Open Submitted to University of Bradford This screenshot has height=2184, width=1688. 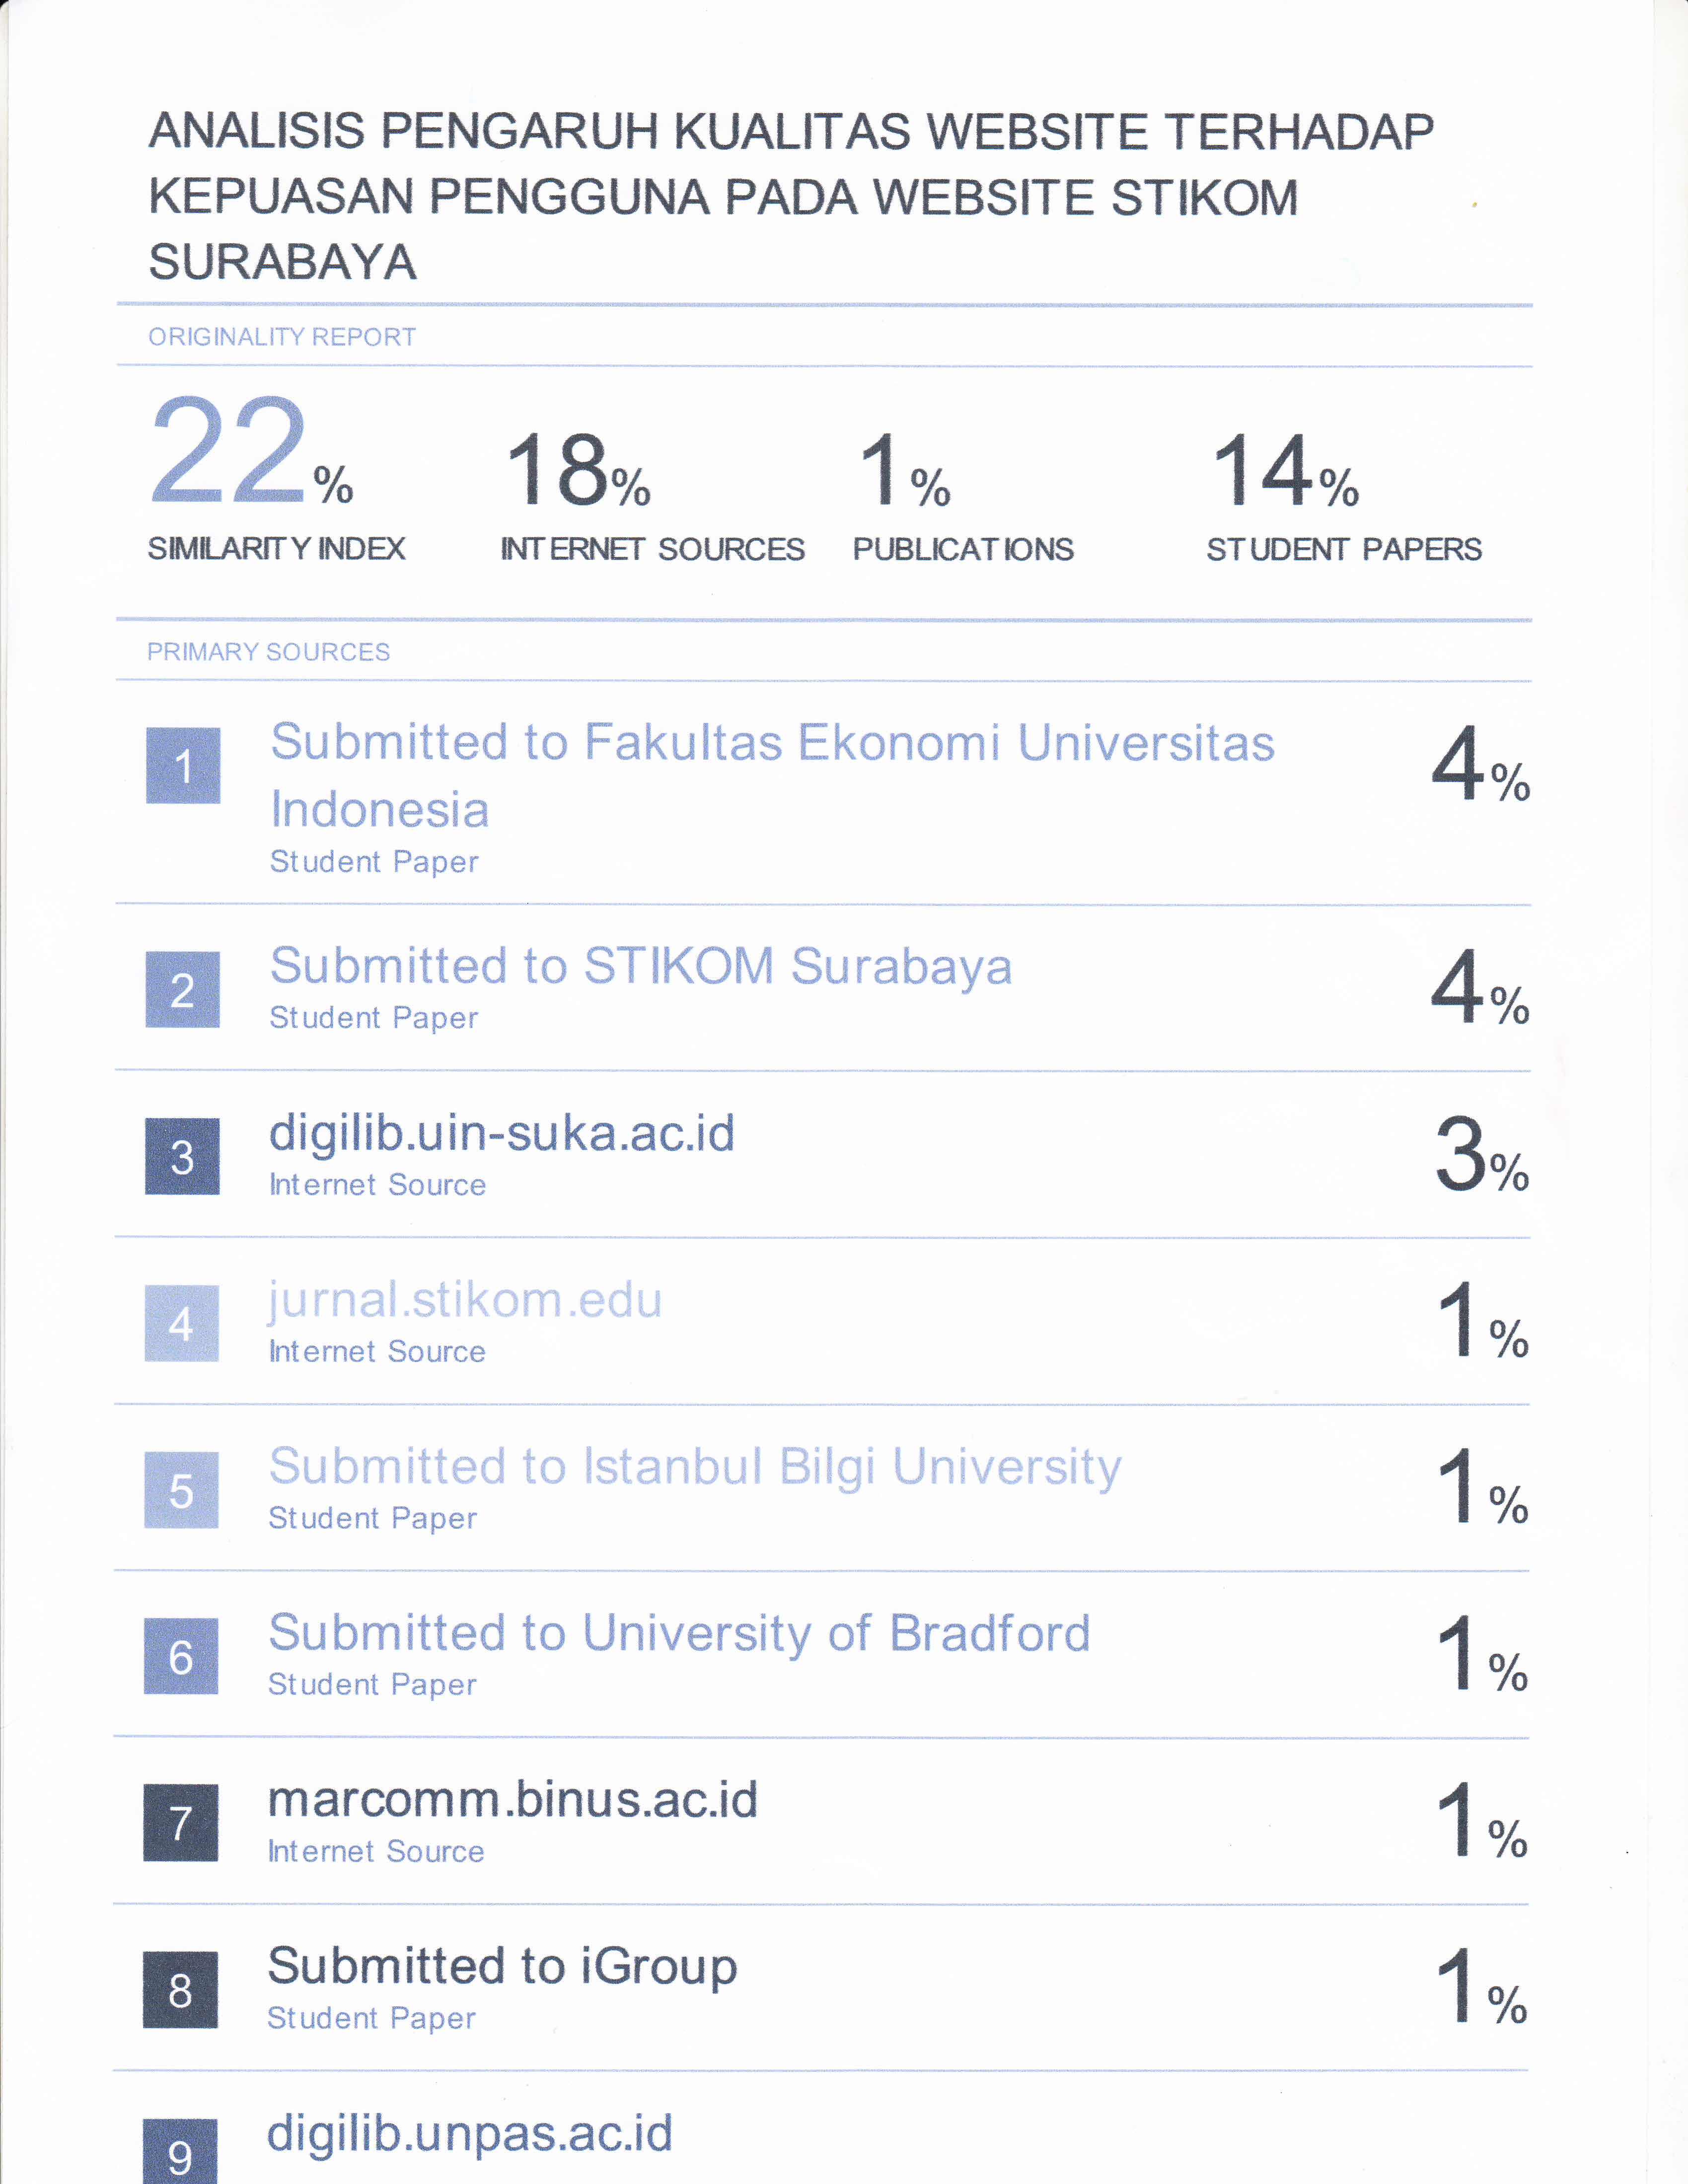coord(678,1633)
